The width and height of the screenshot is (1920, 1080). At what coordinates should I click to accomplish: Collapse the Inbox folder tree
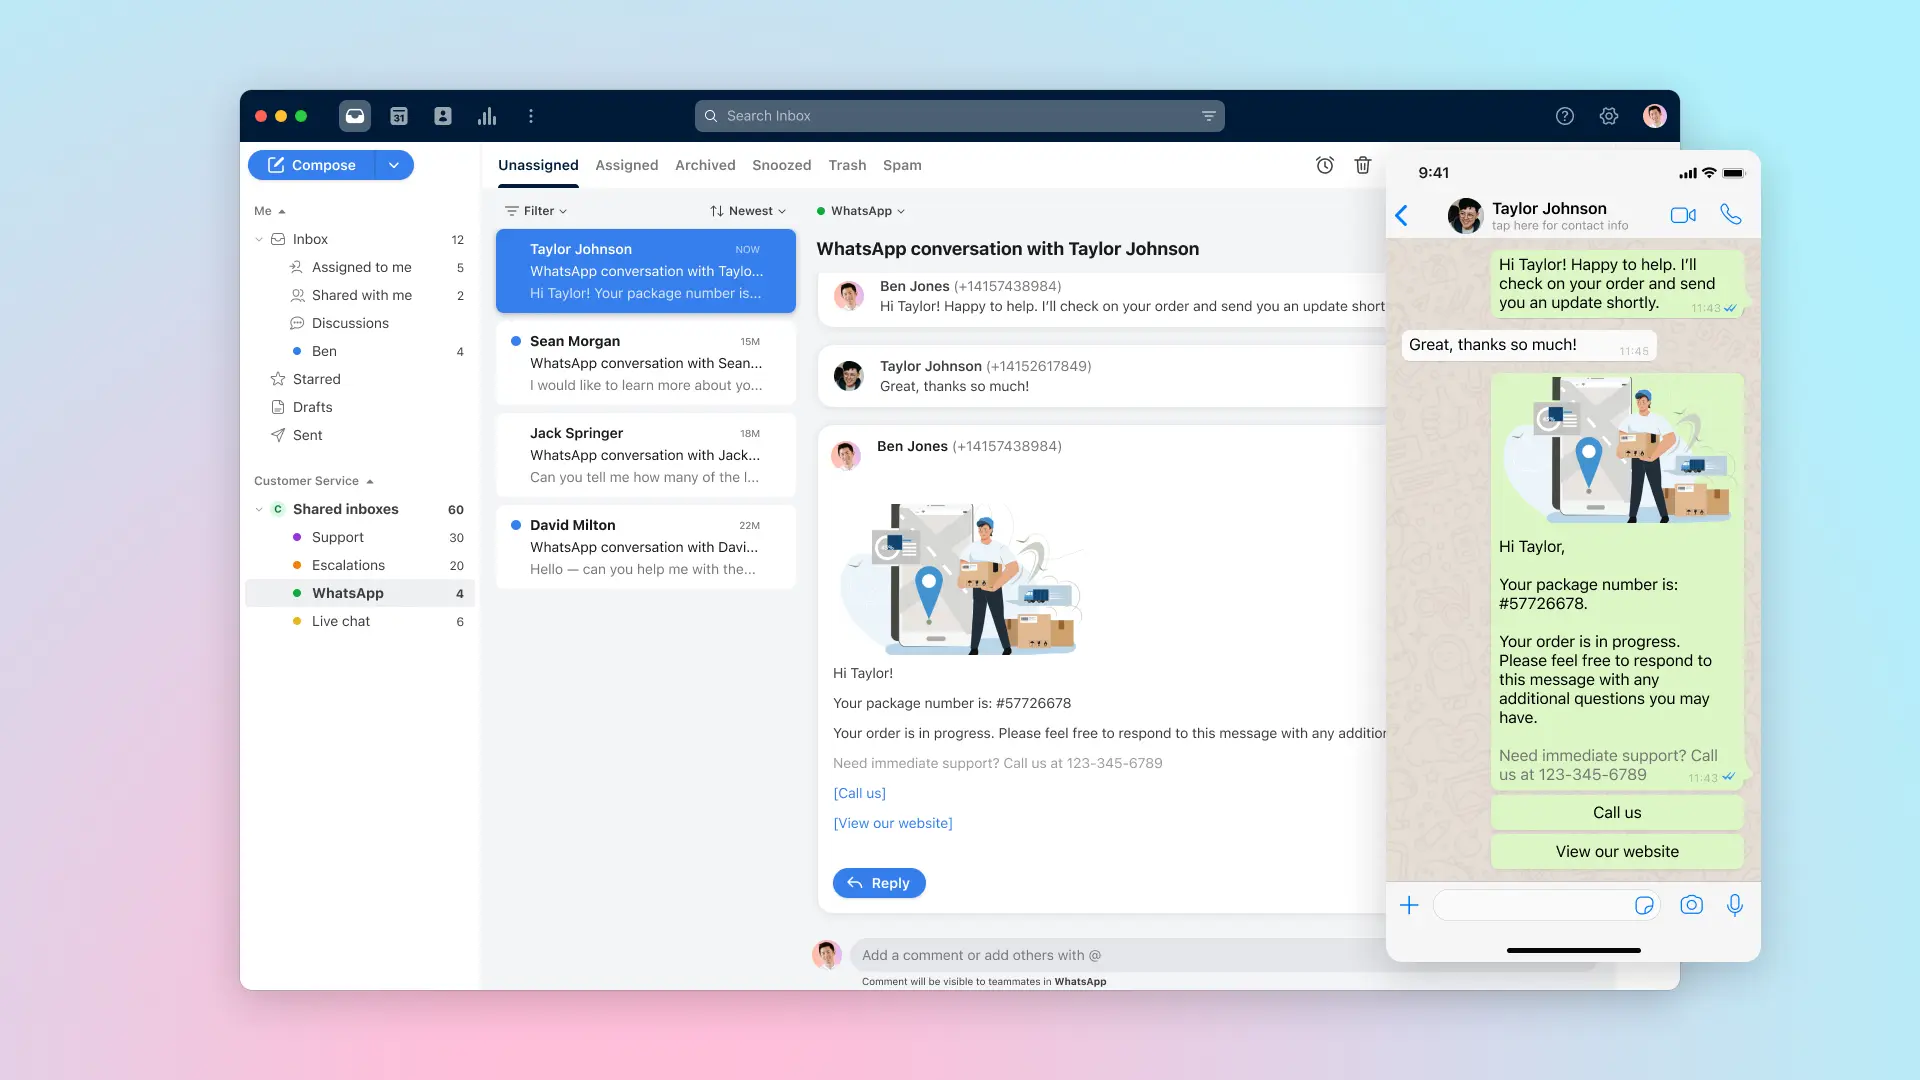[259, 239]
